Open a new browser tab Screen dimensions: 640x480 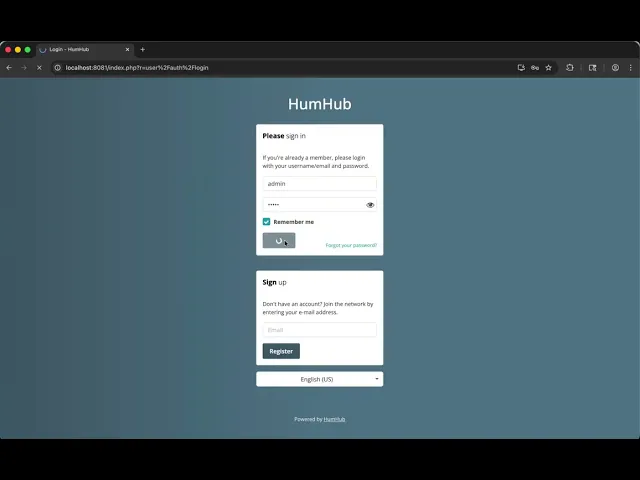142,49
